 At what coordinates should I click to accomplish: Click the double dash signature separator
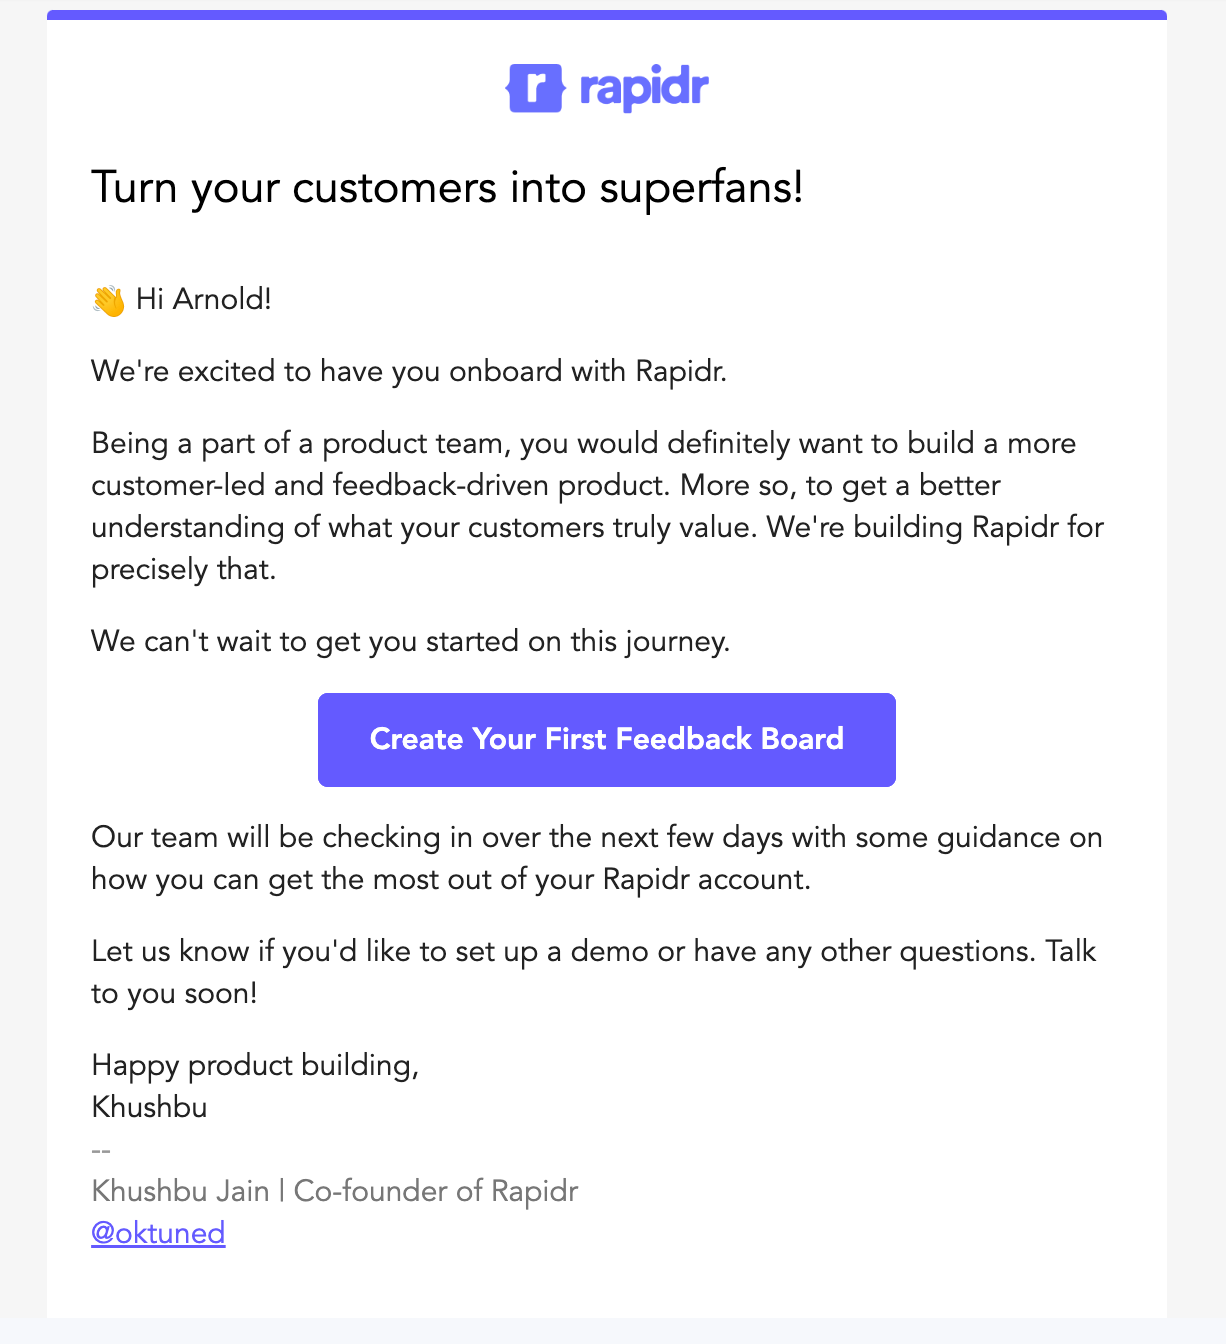101,1150
